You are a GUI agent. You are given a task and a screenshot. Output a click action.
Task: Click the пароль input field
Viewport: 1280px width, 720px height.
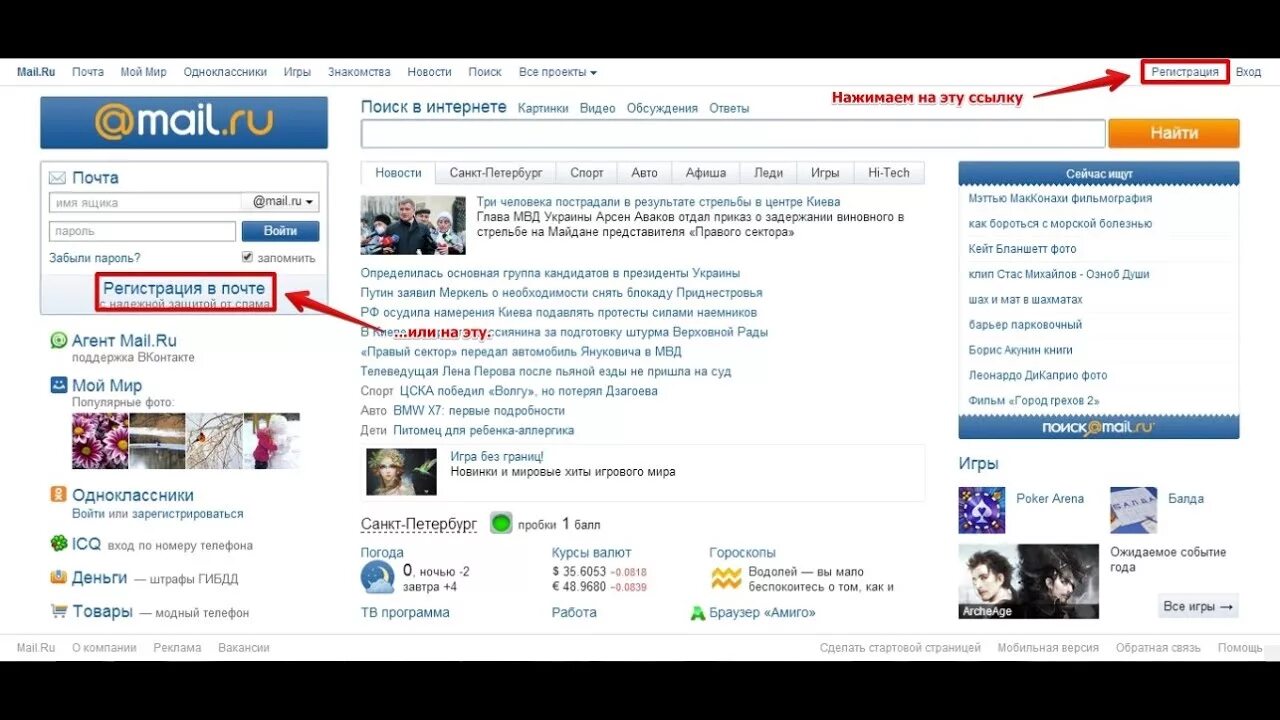[x=142, y=231]
